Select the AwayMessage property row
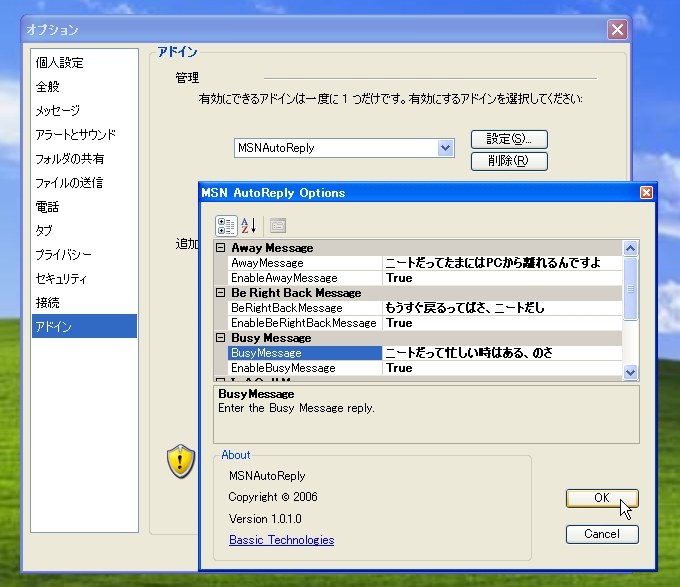This screenshot has width=680, height=587. [x=425, y=263]
